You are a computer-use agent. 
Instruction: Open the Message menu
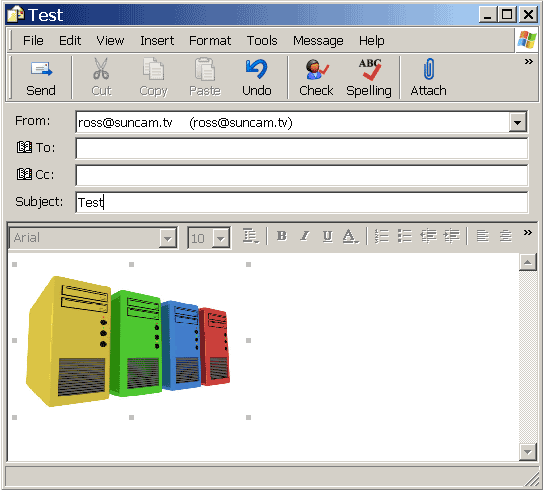coord(318,41)
